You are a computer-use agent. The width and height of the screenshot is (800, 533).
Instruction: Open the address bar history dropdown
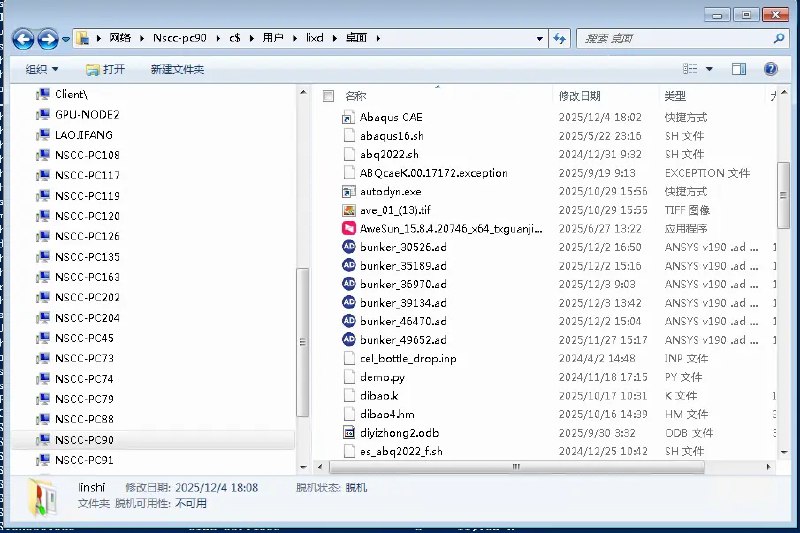(x=539, y=38)
